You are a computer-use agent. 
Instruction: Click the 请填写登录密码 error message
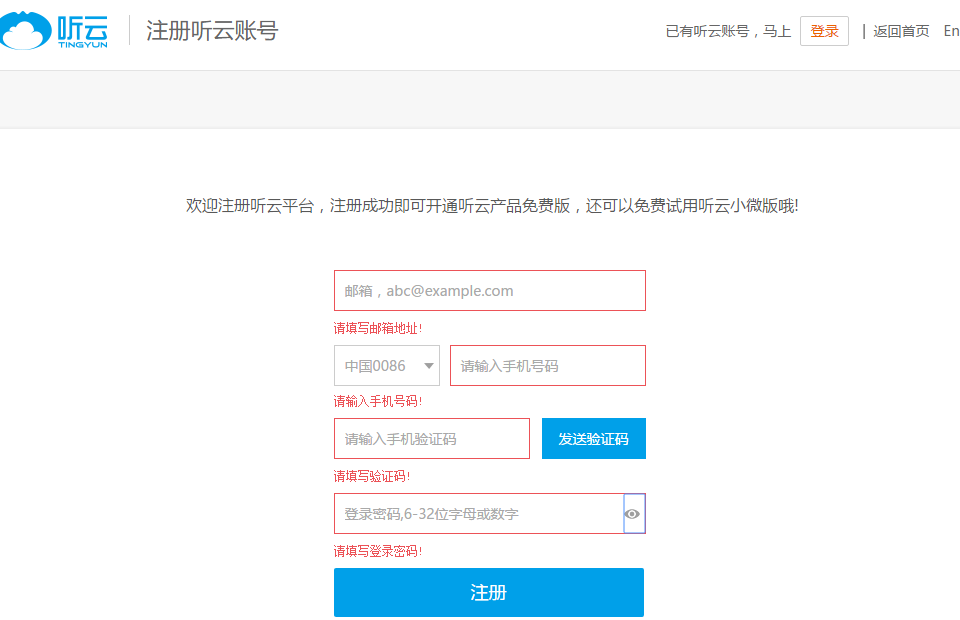[378, 551]
